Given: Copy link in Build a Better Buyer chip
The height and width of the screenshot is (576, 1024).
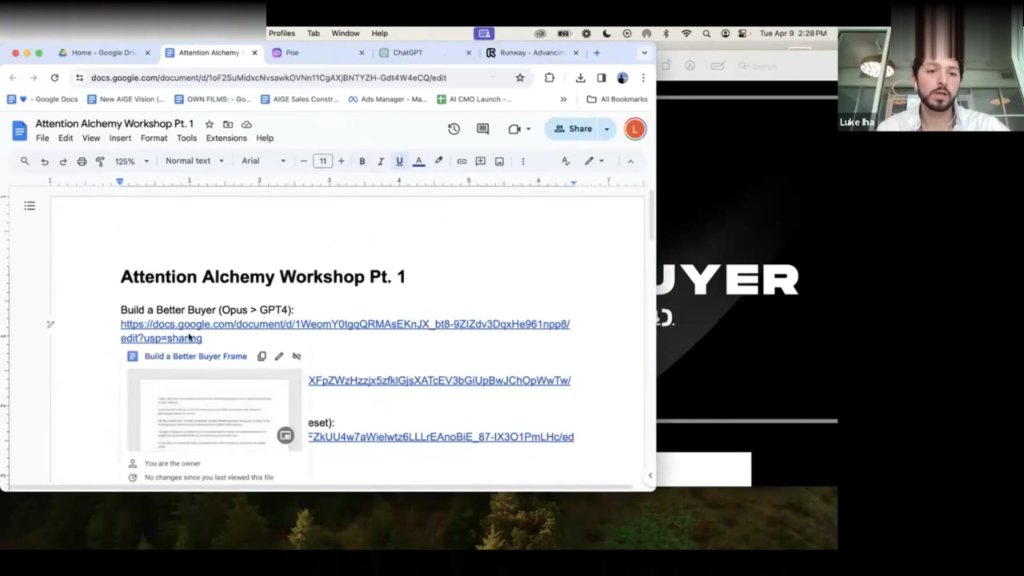Looking at the screenshot, I should [262, 357].
